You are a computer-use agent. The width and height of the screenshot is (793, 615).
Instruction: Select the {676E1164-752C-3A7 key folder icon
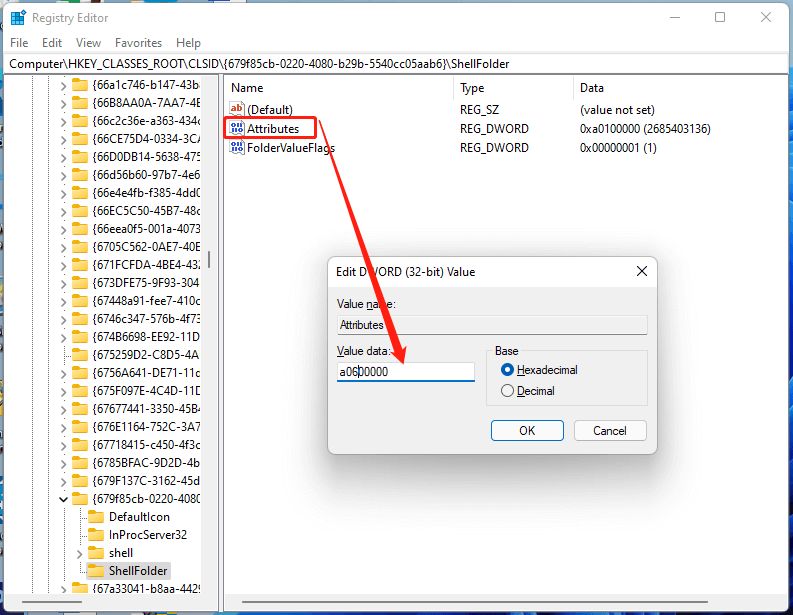(79, 426)
